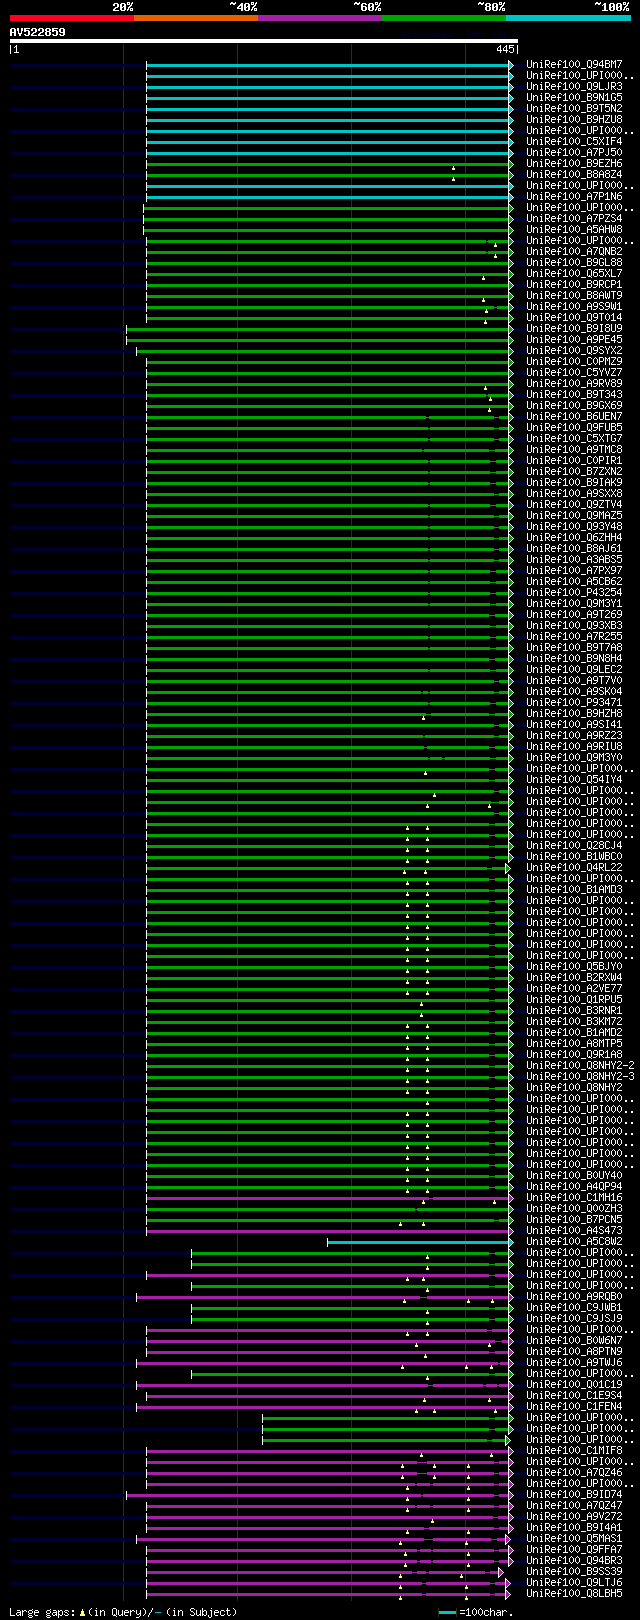The width and height of the screenshot is (640, 1620).
Task: Select label UniRef100_Q9ZTV4
Action: [x=574, y=505]
